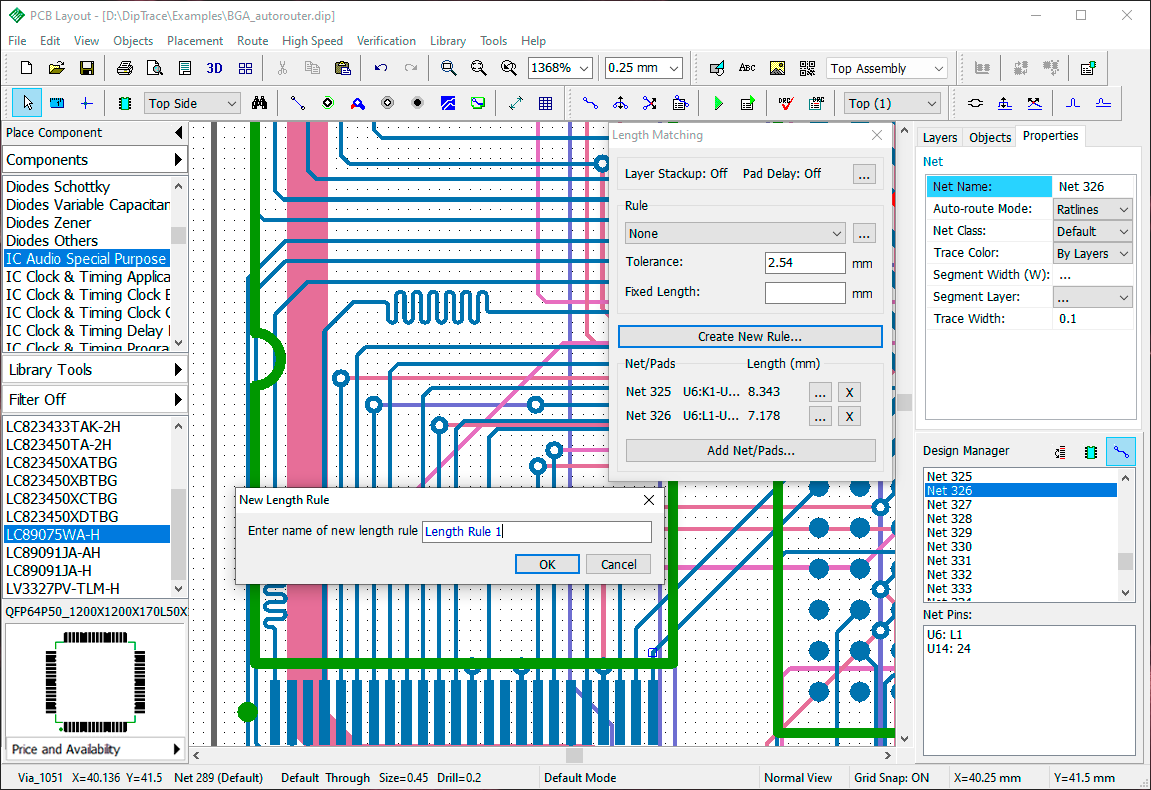Open the Route menu
The image size is (1151, 790).
tap(252, 41)
